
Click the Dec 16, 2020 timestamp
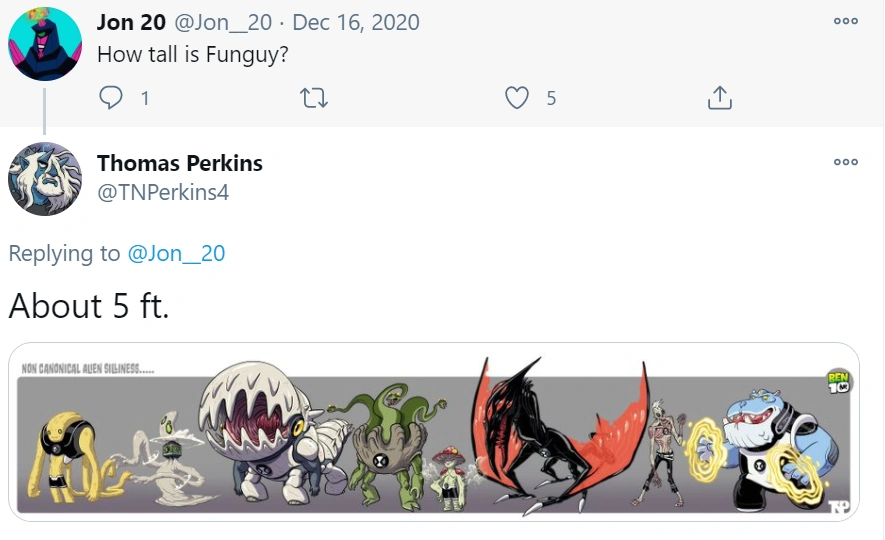click(356, 22)
